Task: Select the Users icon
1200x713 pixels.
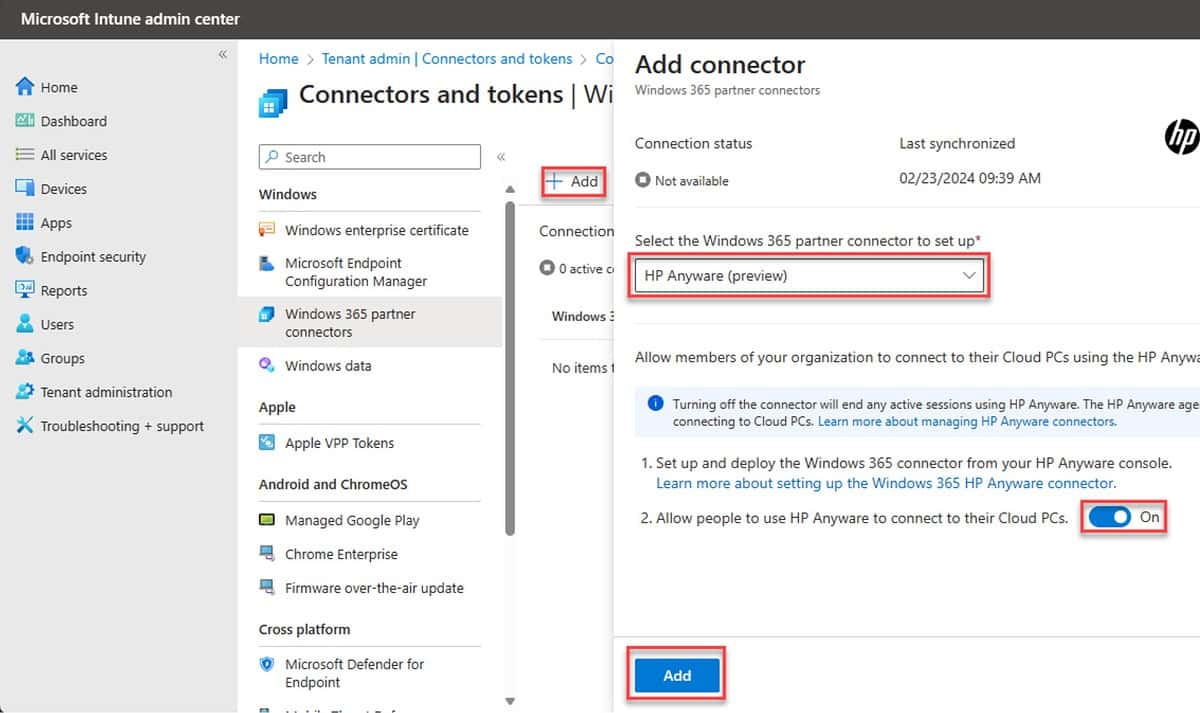Action: pyautogui.click(x=25, y=324)
